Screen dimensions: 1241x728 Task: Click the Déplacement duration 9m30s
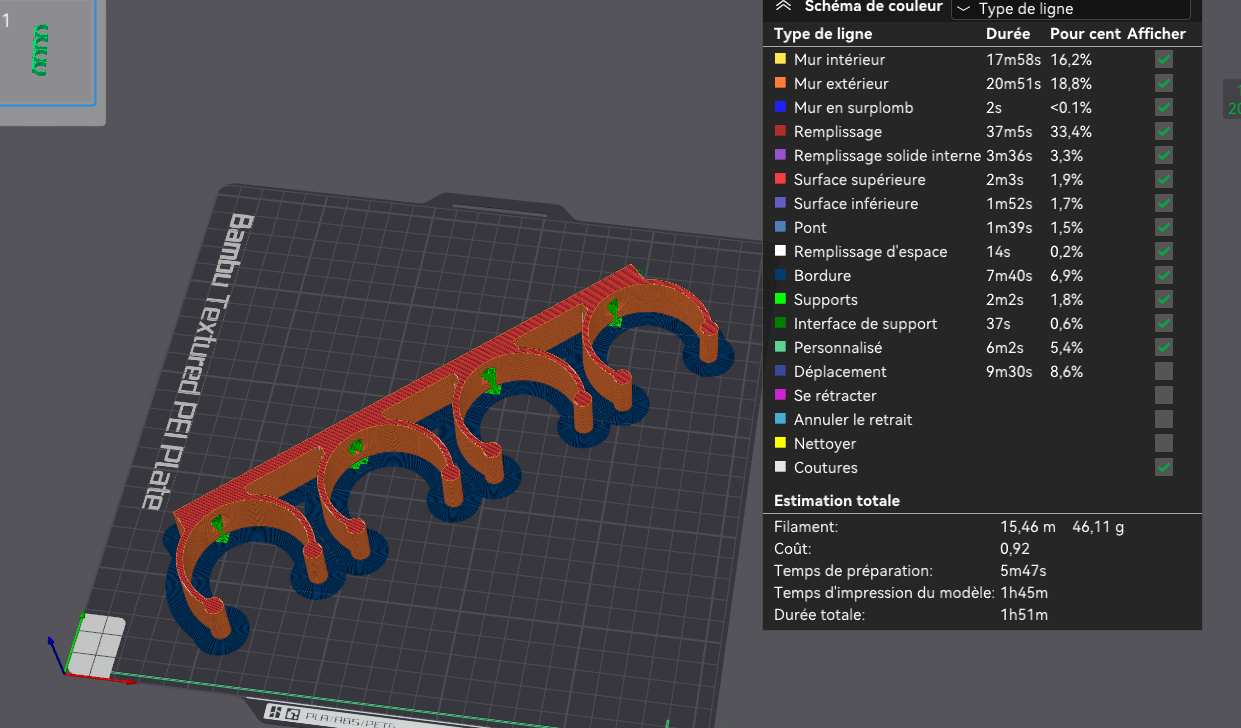[x=1010, y=372]
